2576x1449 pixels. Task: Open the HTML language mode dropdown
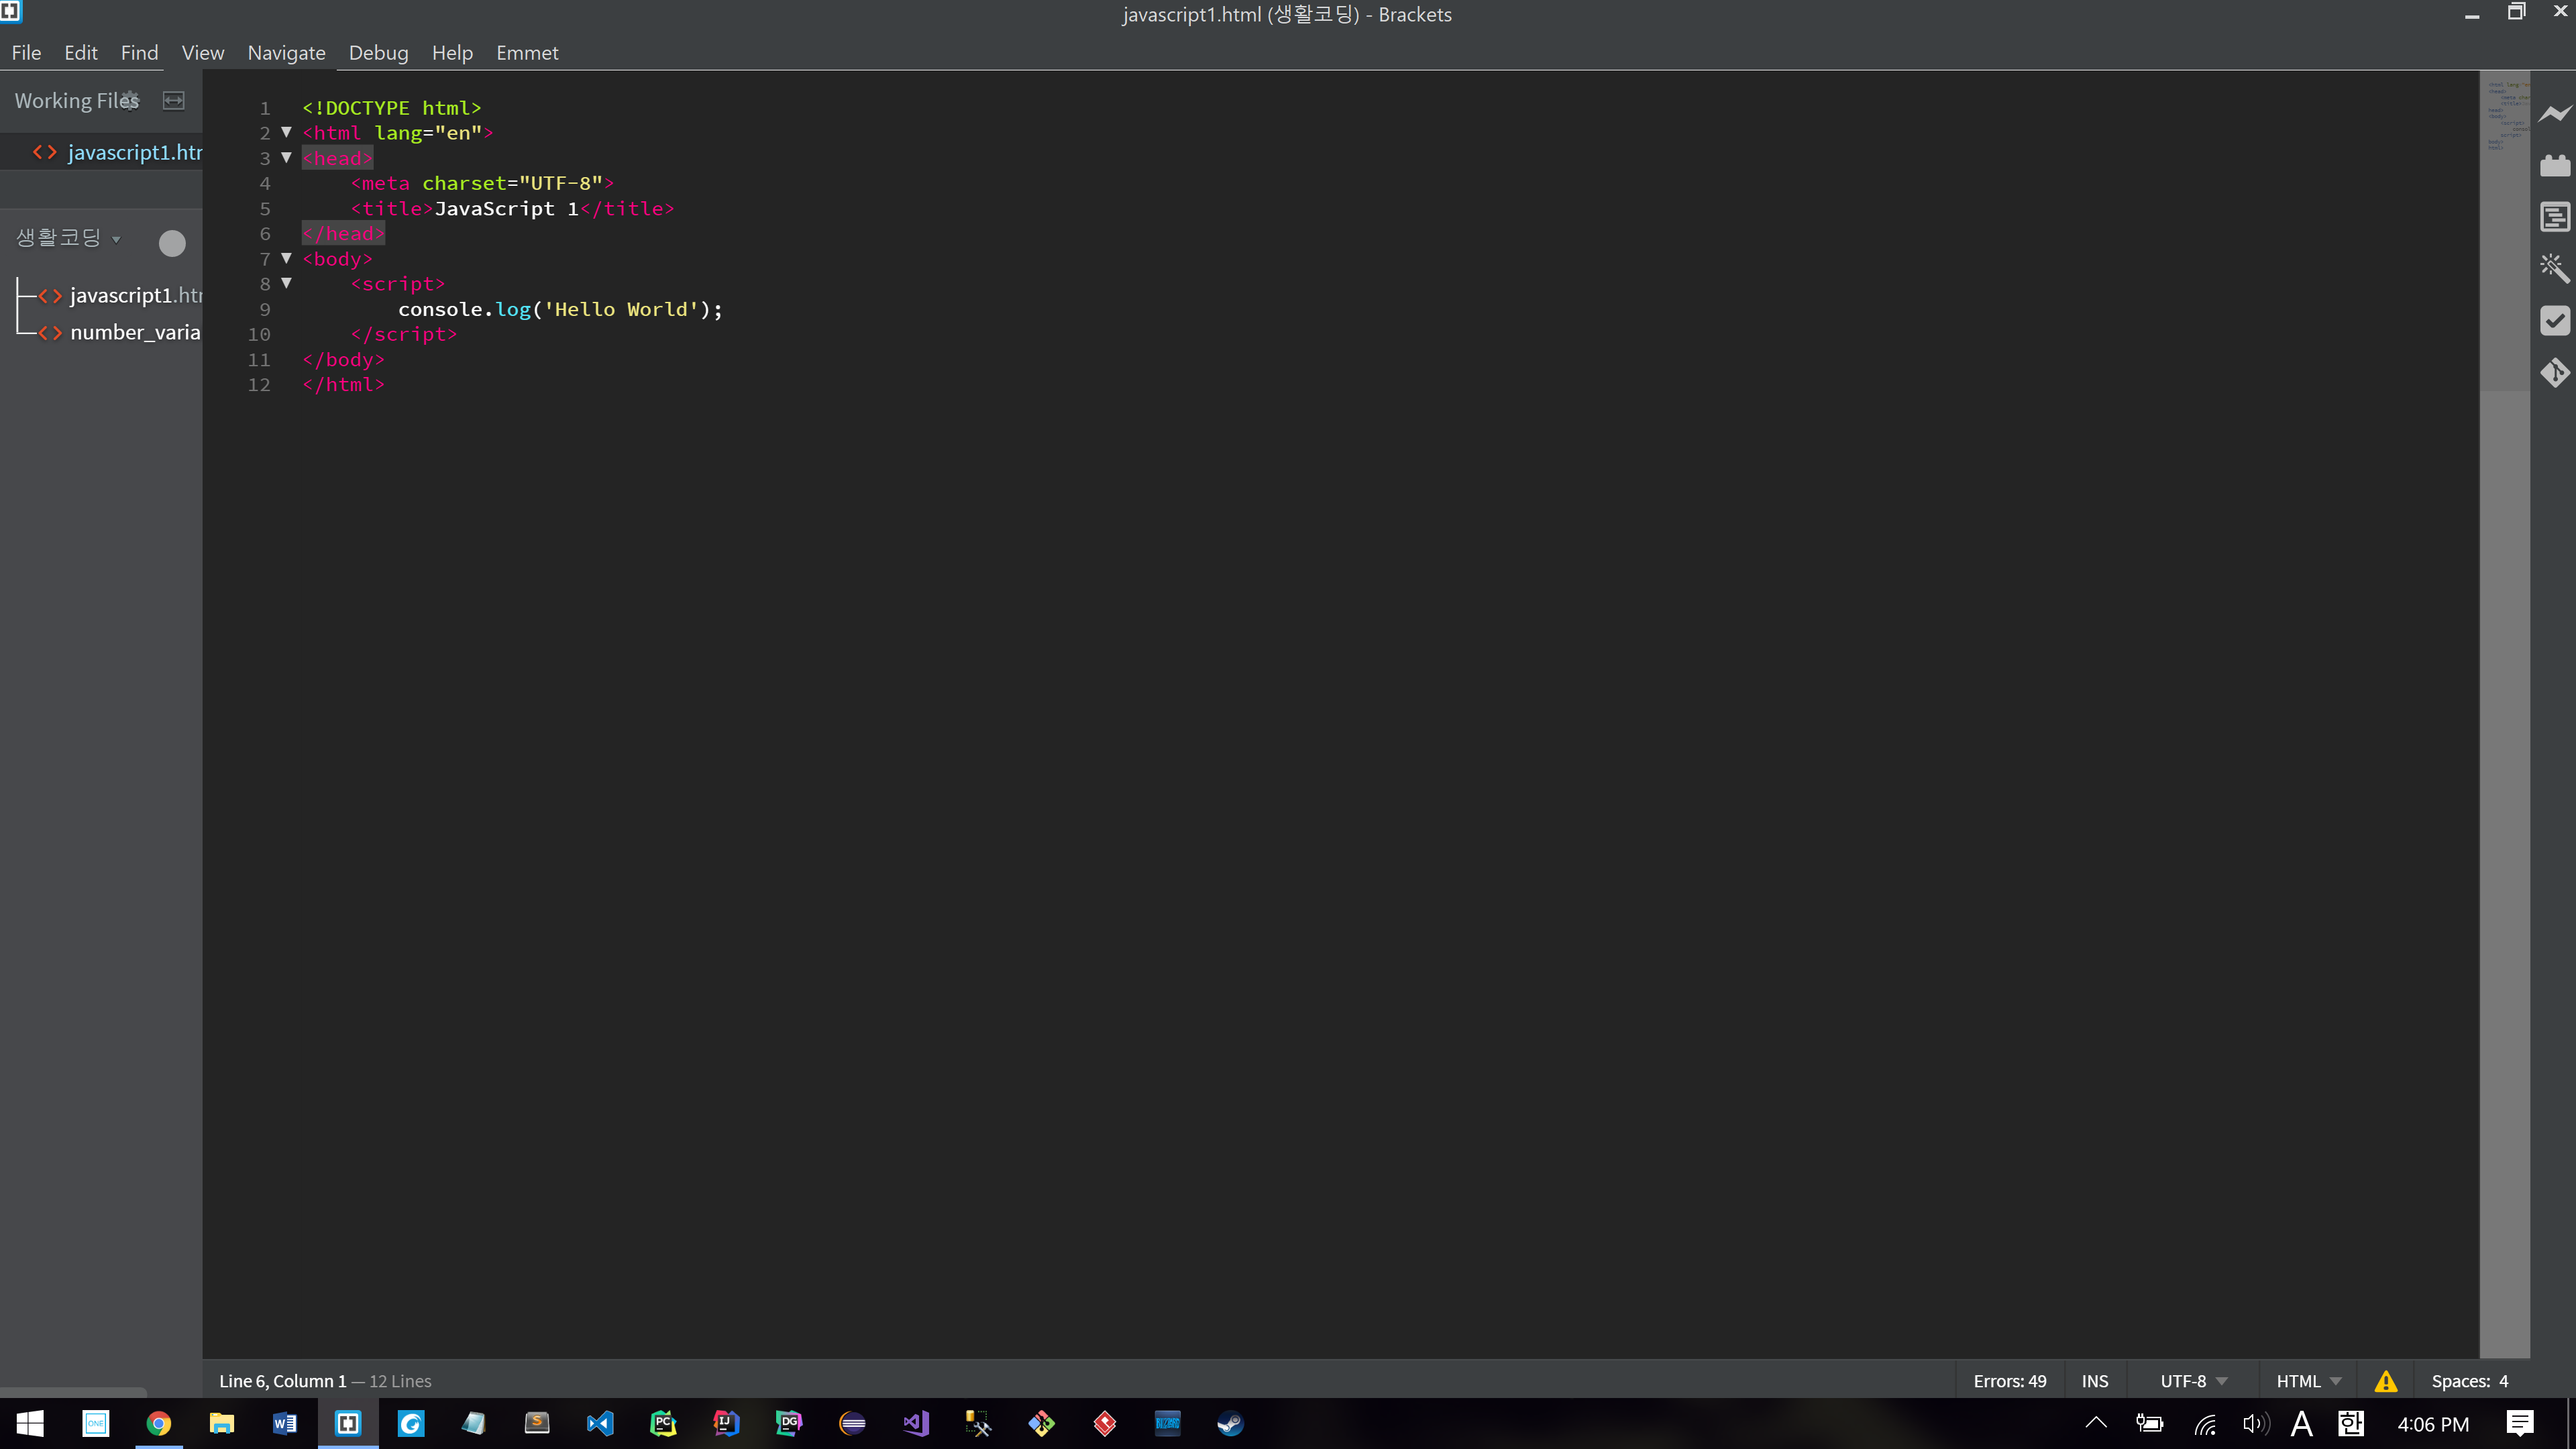(x=2307, y=1380)
